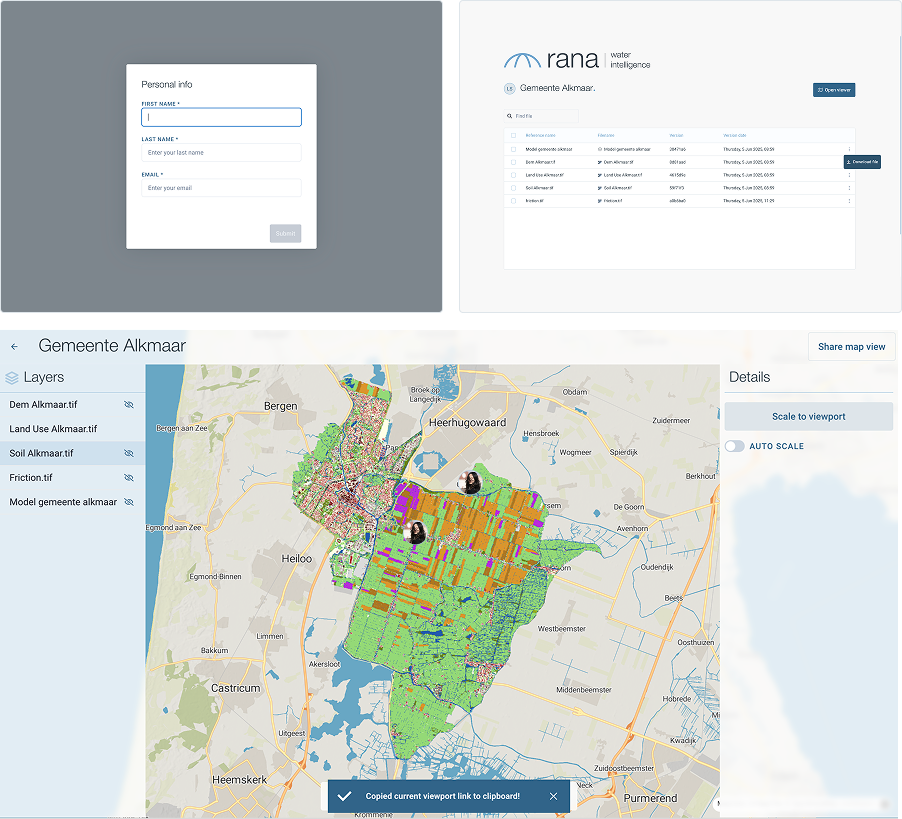Click the lower user avatar marker on map
This screenshot has height=819, width=902.
point(417,532)
